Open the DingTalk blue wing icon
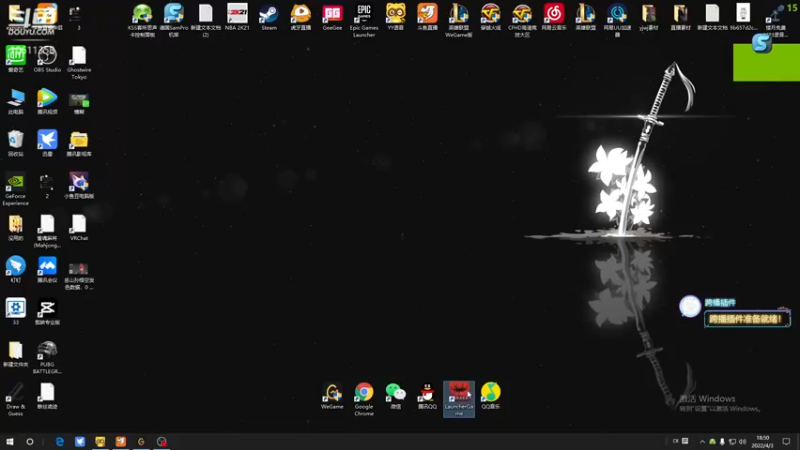 tap(15, 269)
